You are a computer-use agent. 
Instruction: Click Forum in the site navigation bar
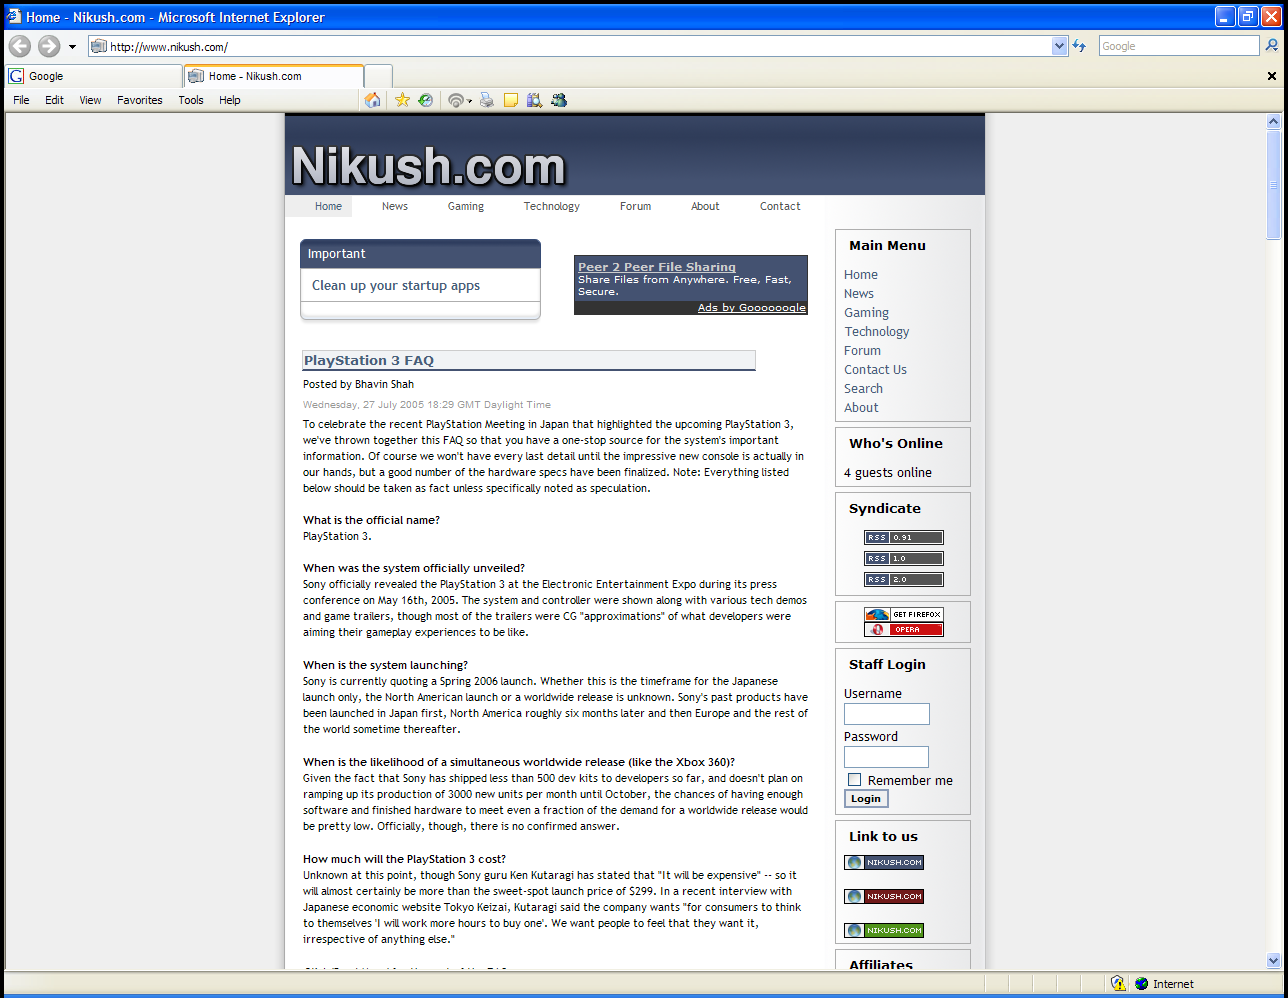(635, 206)
